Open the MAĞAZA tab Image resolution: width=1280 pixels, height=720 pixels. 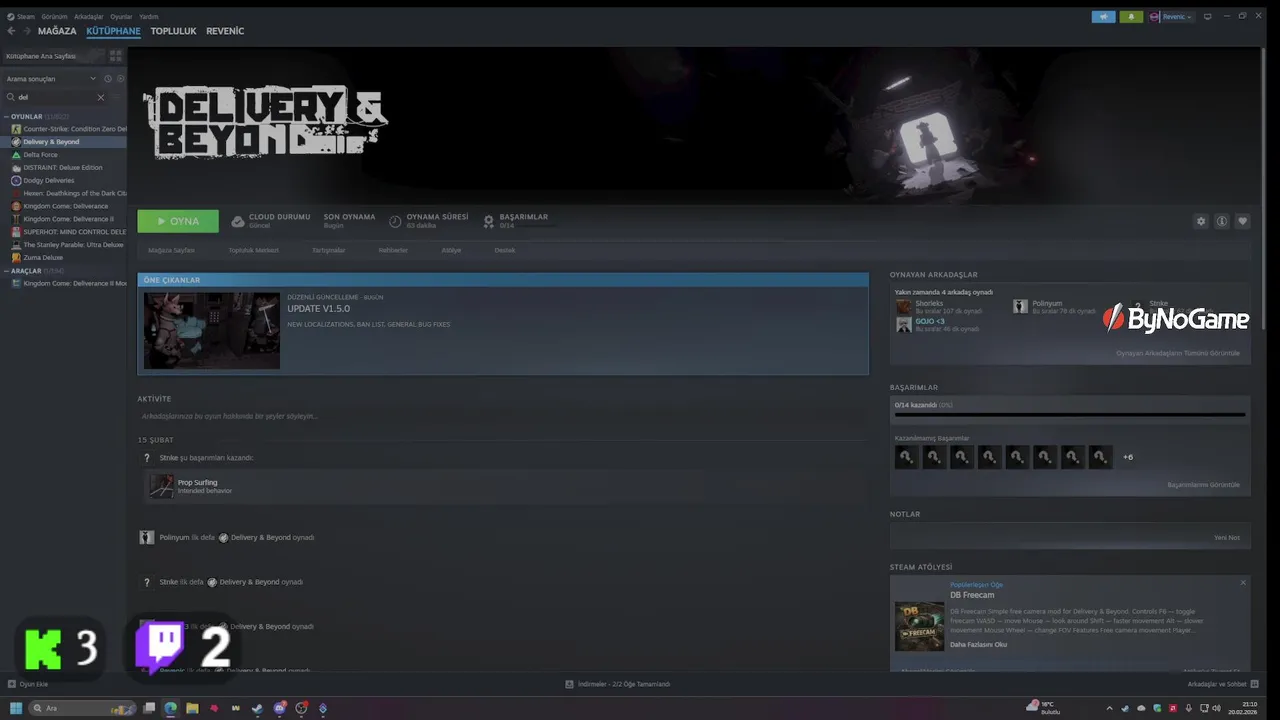point(57,31)
